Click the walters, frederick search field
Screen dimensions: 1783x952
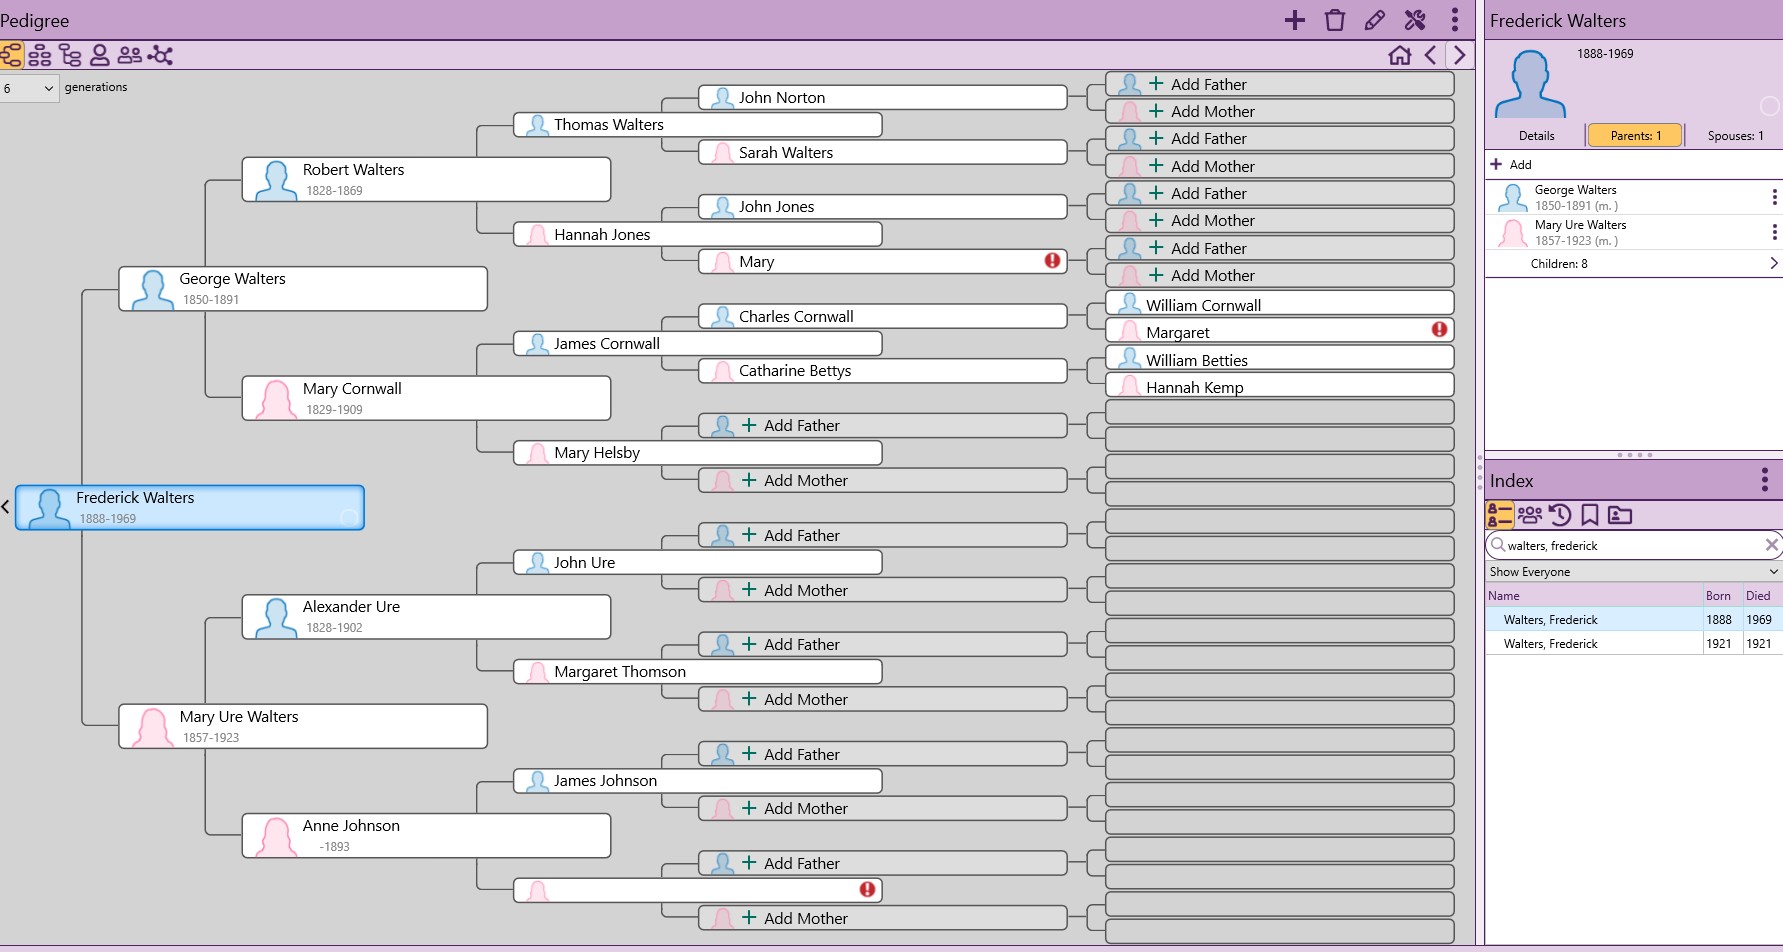tap(1634, 545)
